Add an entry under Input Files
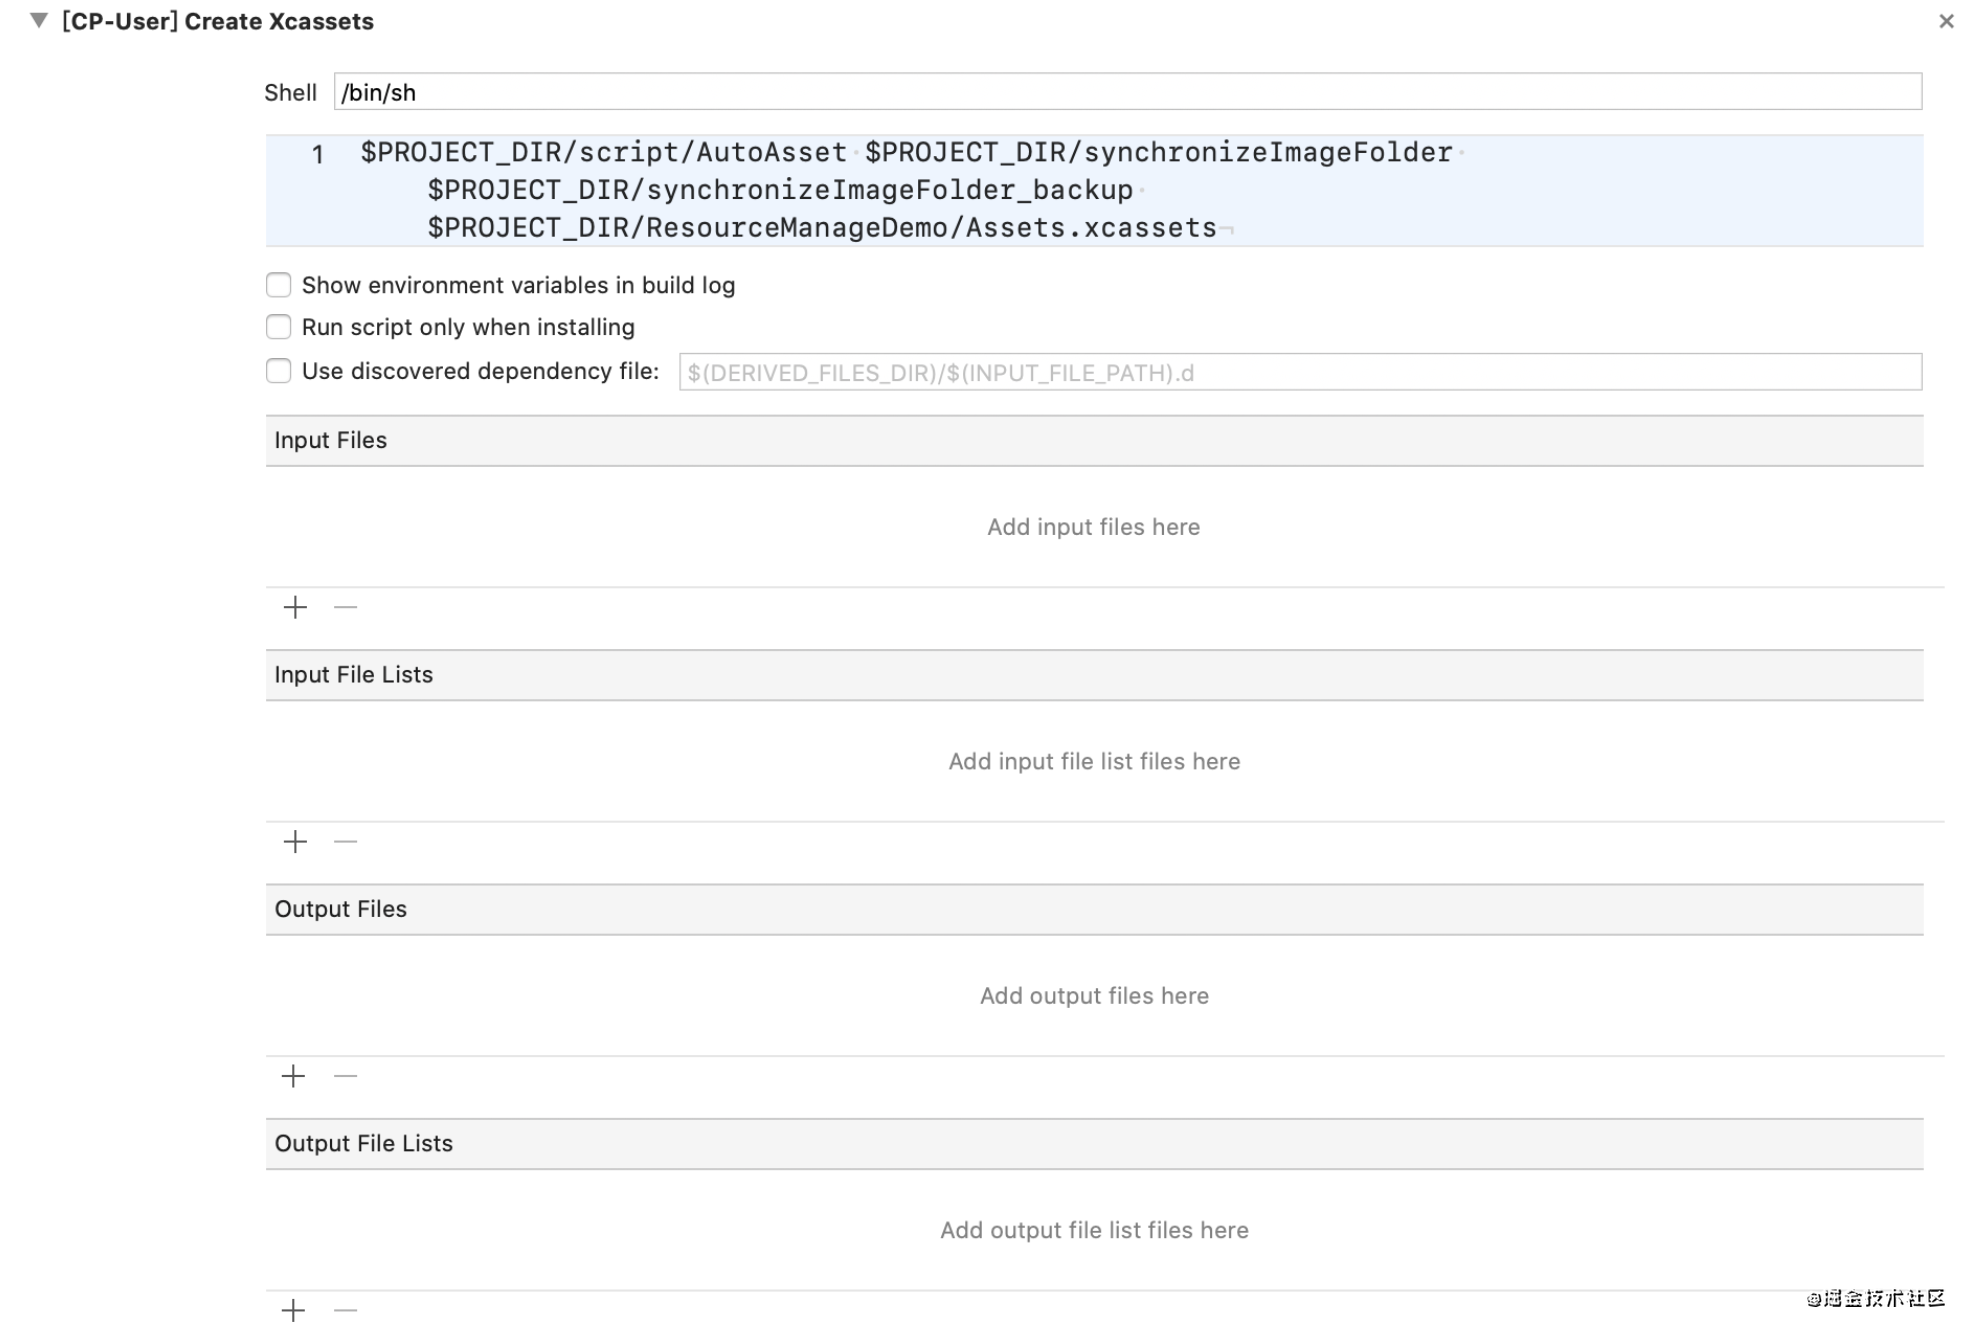The width and height of the screenshot is (1974, 1334). pos(295,607)
